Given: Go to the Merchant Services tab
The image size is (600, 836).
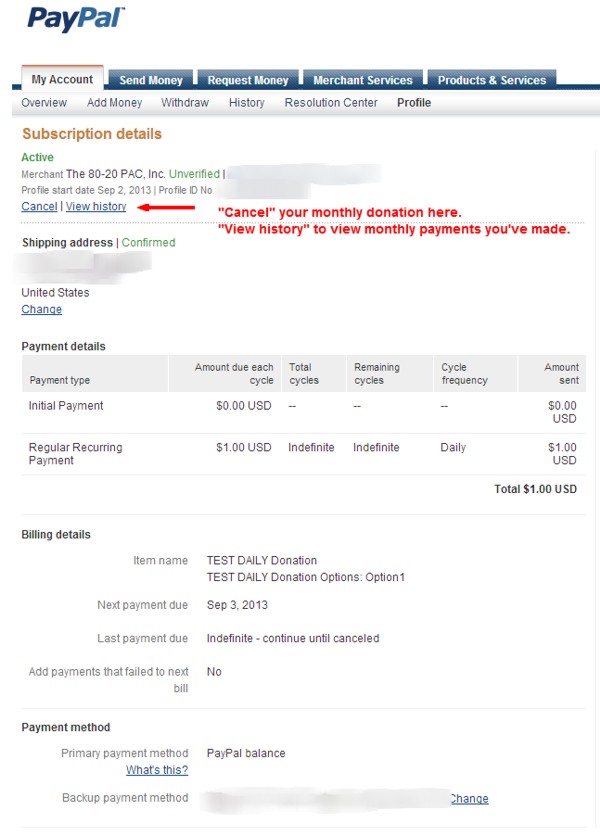Looking at the screenshot, I should coord(363,80).
